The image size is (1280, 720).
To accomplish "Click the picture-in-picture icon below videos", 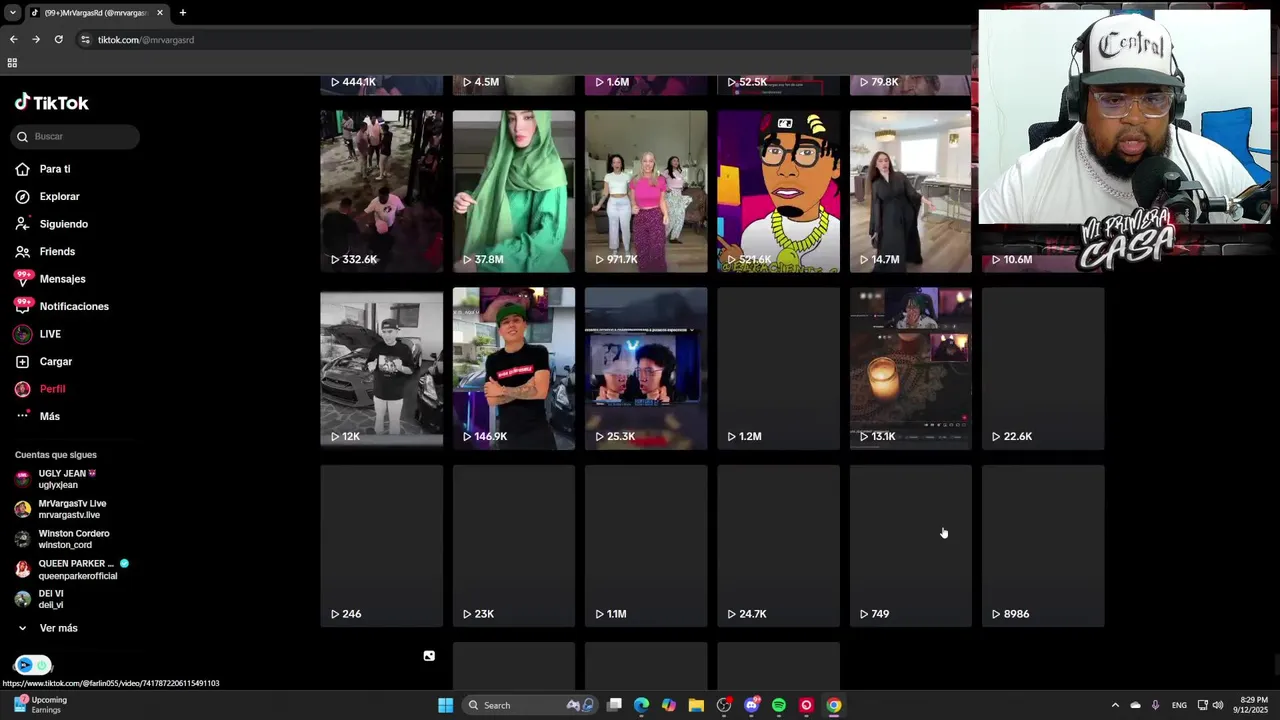I will [x=429, y=656].
